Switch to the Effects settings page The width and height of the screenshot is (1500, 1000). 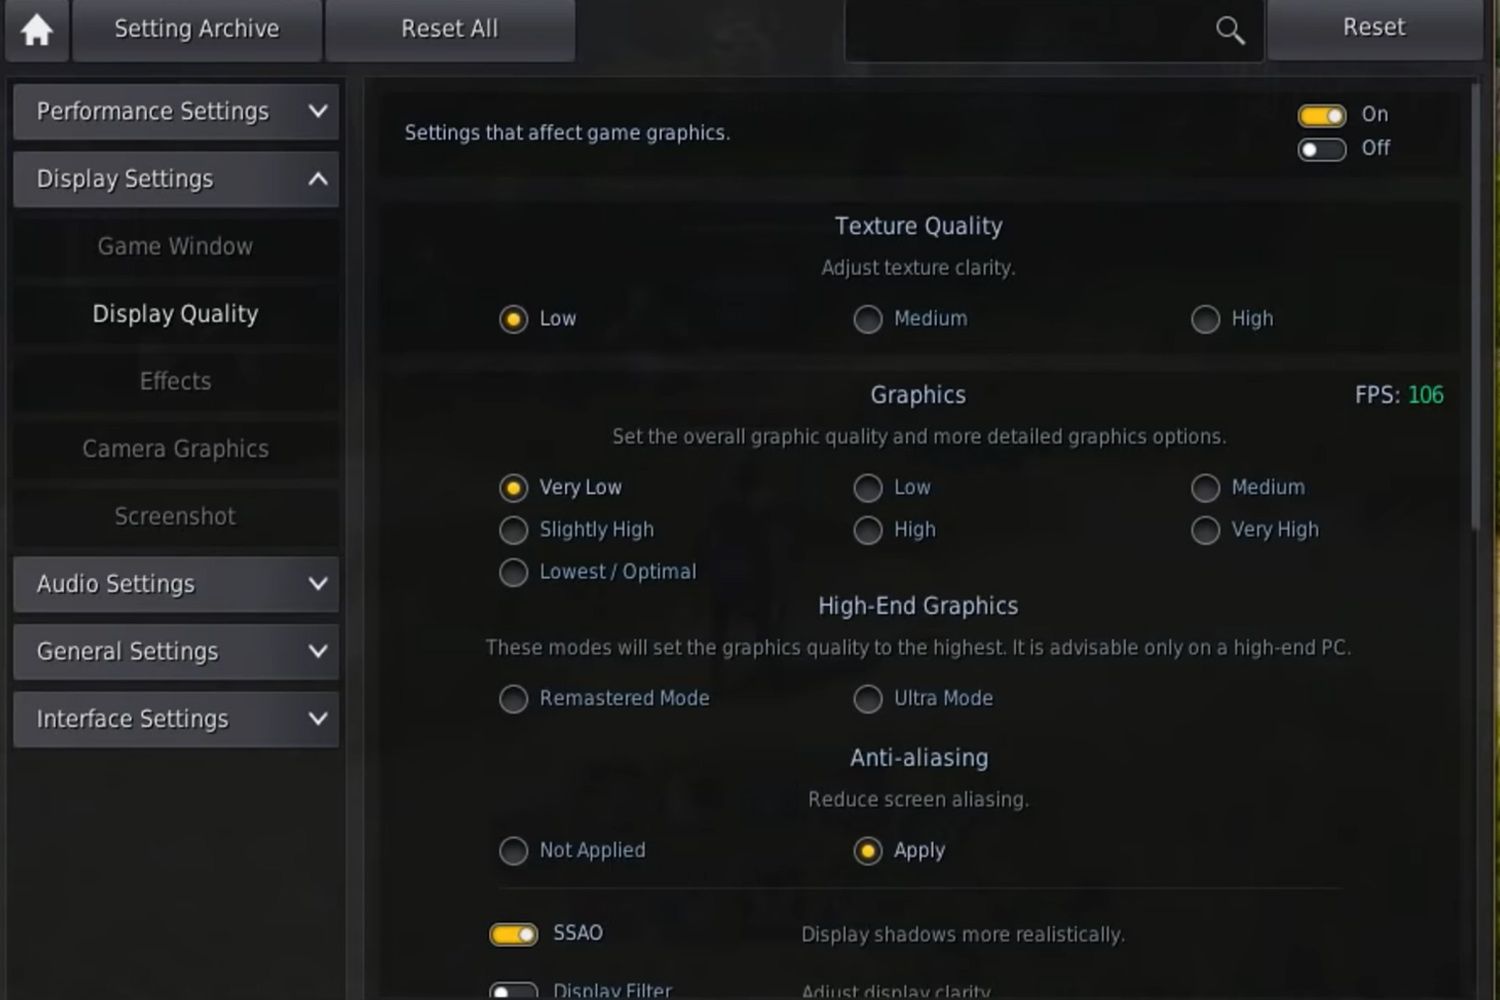click(x=175, y=381)
